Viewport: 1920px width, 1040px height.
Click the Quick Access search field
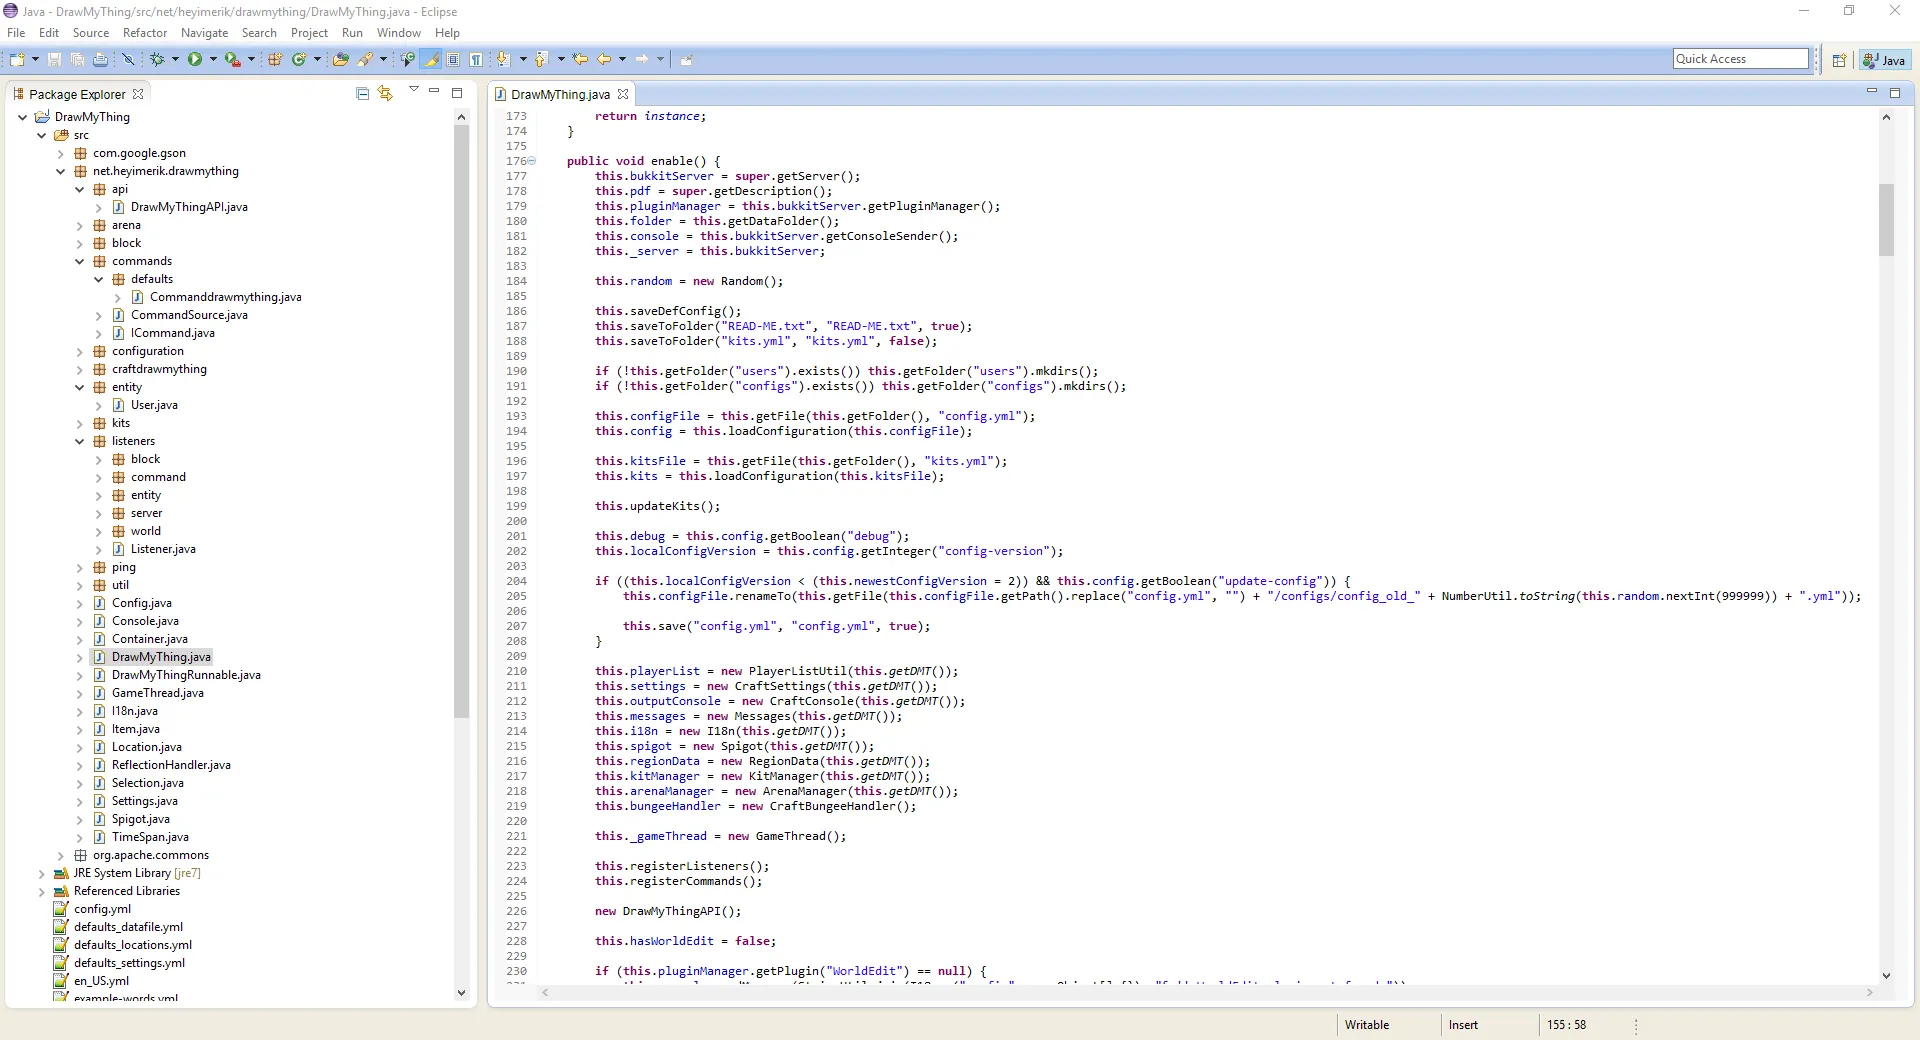(1740, 59)
